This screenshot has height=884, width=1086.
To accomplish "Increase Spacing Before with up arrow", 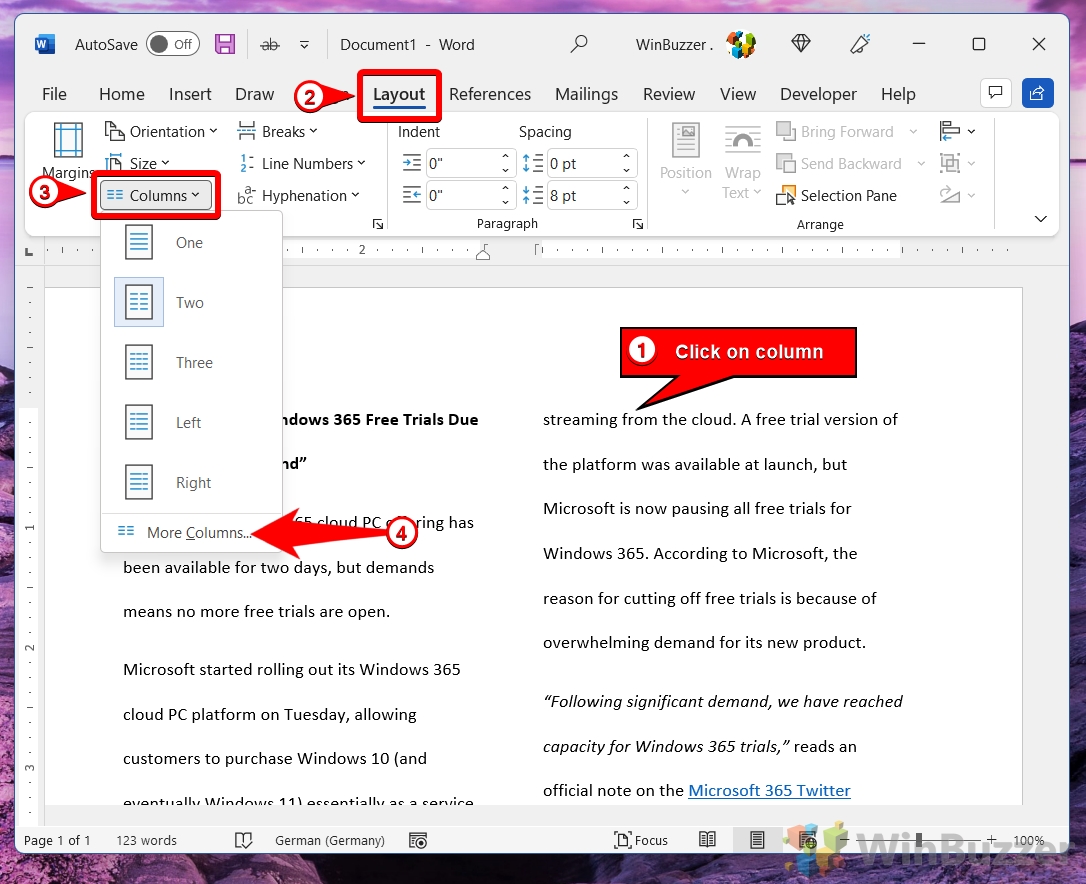I will click(626, 157).
